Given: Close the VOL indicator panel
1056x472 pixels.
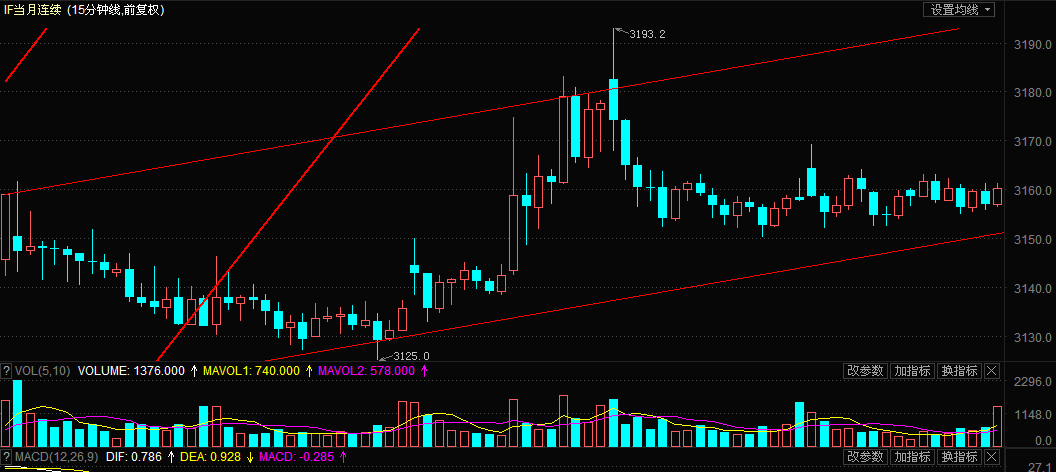Looking at the screenshot, I should tap(992, 370).
